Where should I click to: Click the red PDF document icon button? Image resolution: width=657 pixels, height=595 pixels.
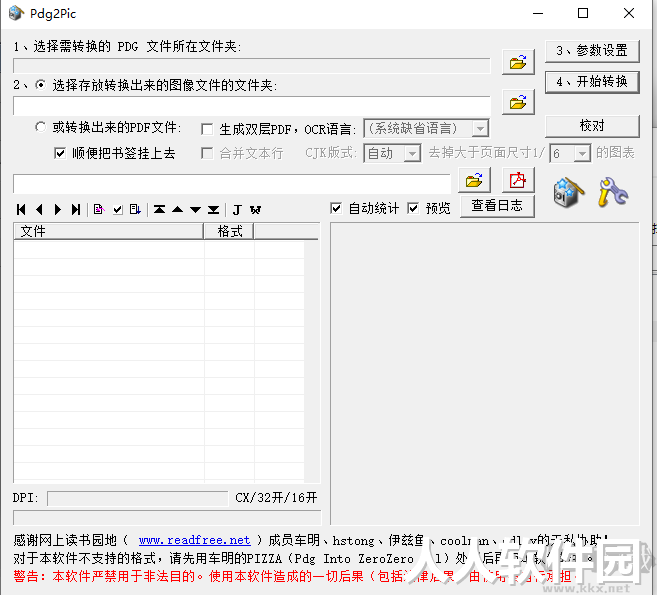coord(518,181)
